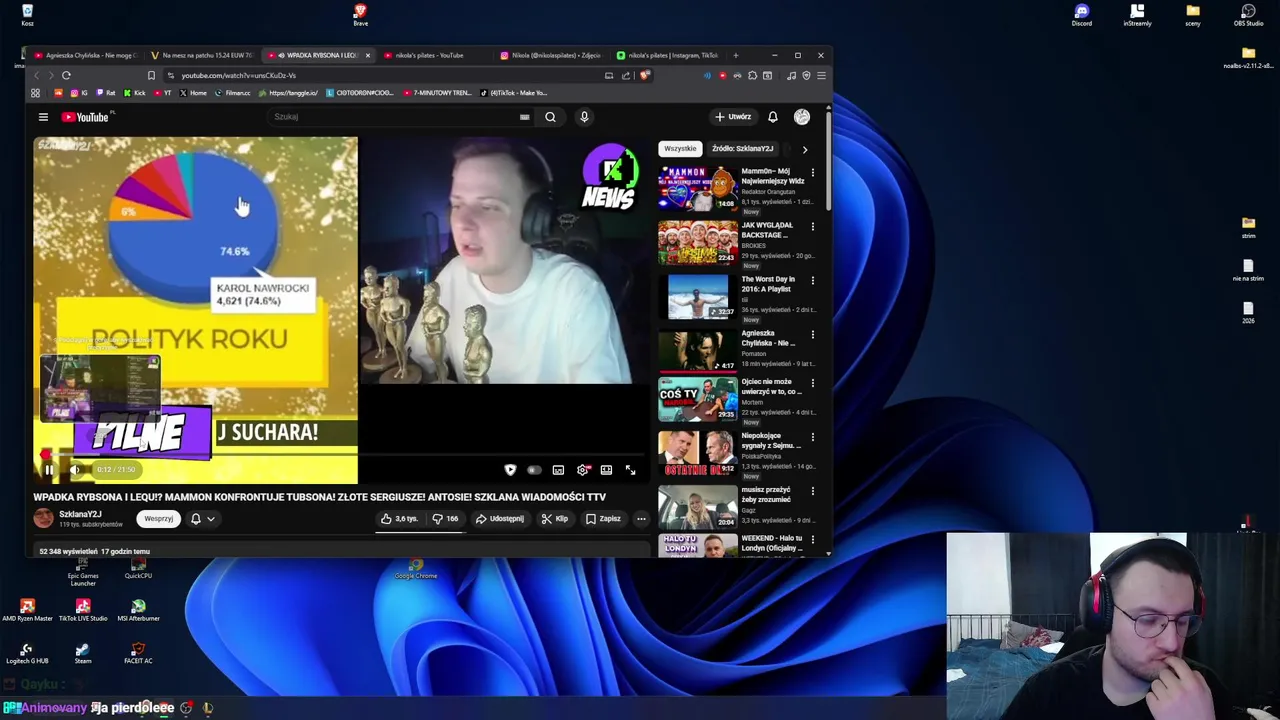Open the FACEIT AC desktop shortcut
This screenshot has width=1280, height=720.
click(138, 653)
